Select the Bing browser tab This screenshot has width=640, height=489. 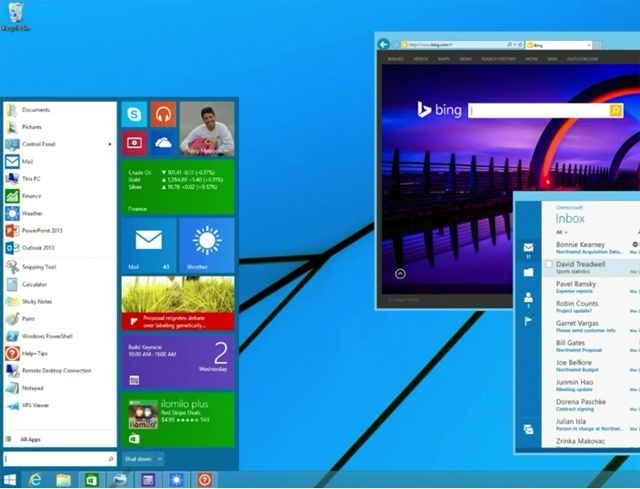559,45
